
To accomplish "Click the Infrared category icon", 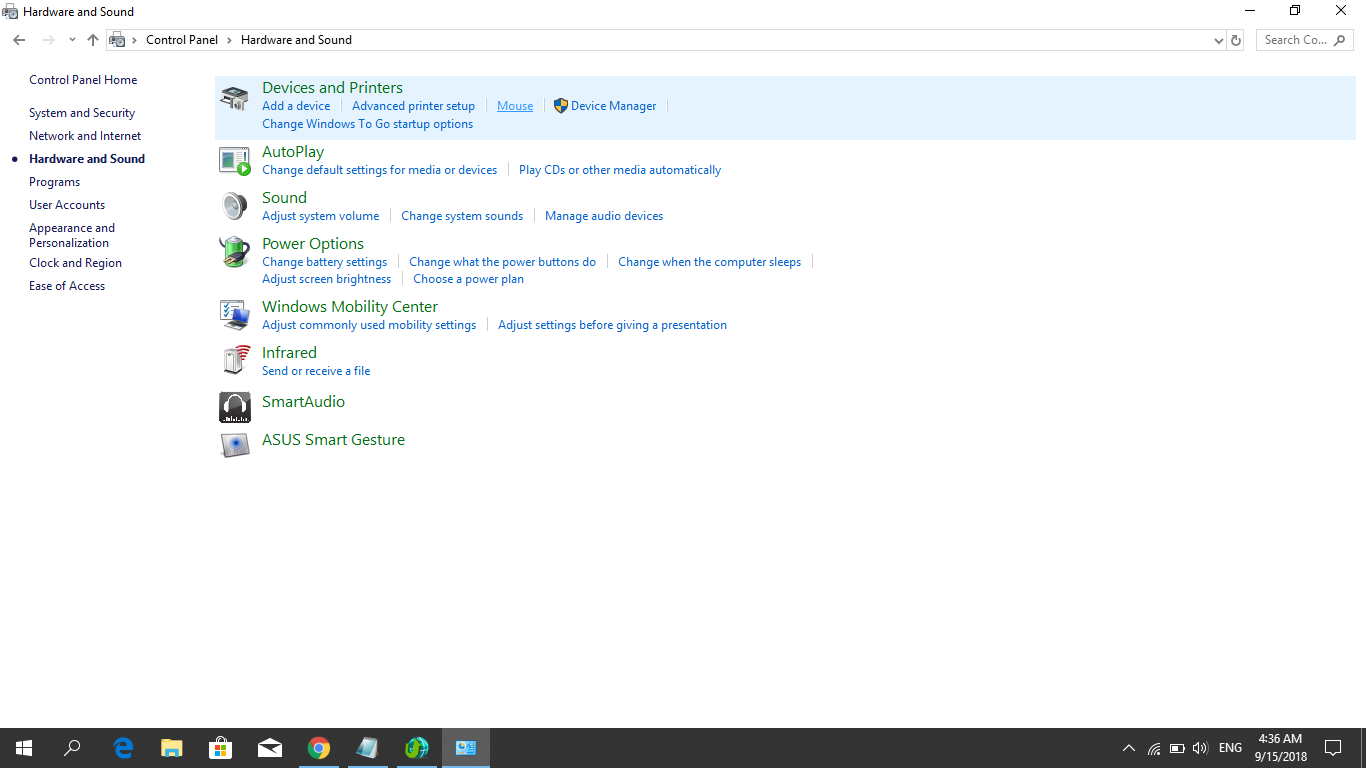I will 234,361.
